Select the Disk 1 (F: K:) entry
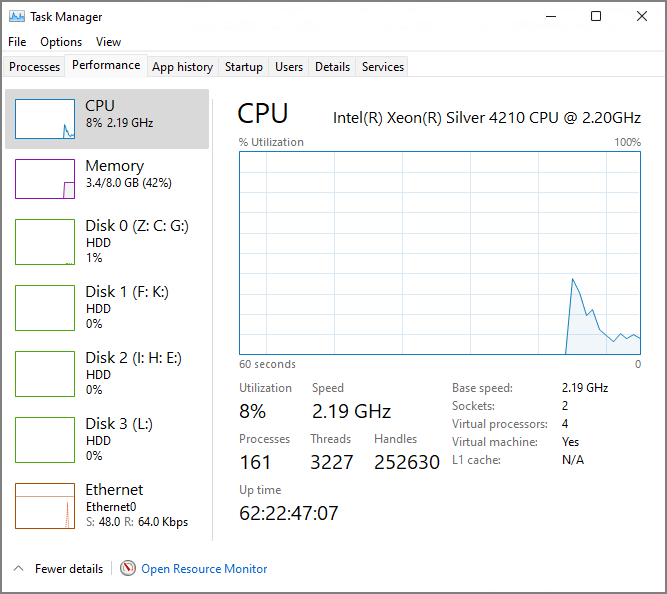The height and width of the screenshot is (594, 667). point(127,307)
